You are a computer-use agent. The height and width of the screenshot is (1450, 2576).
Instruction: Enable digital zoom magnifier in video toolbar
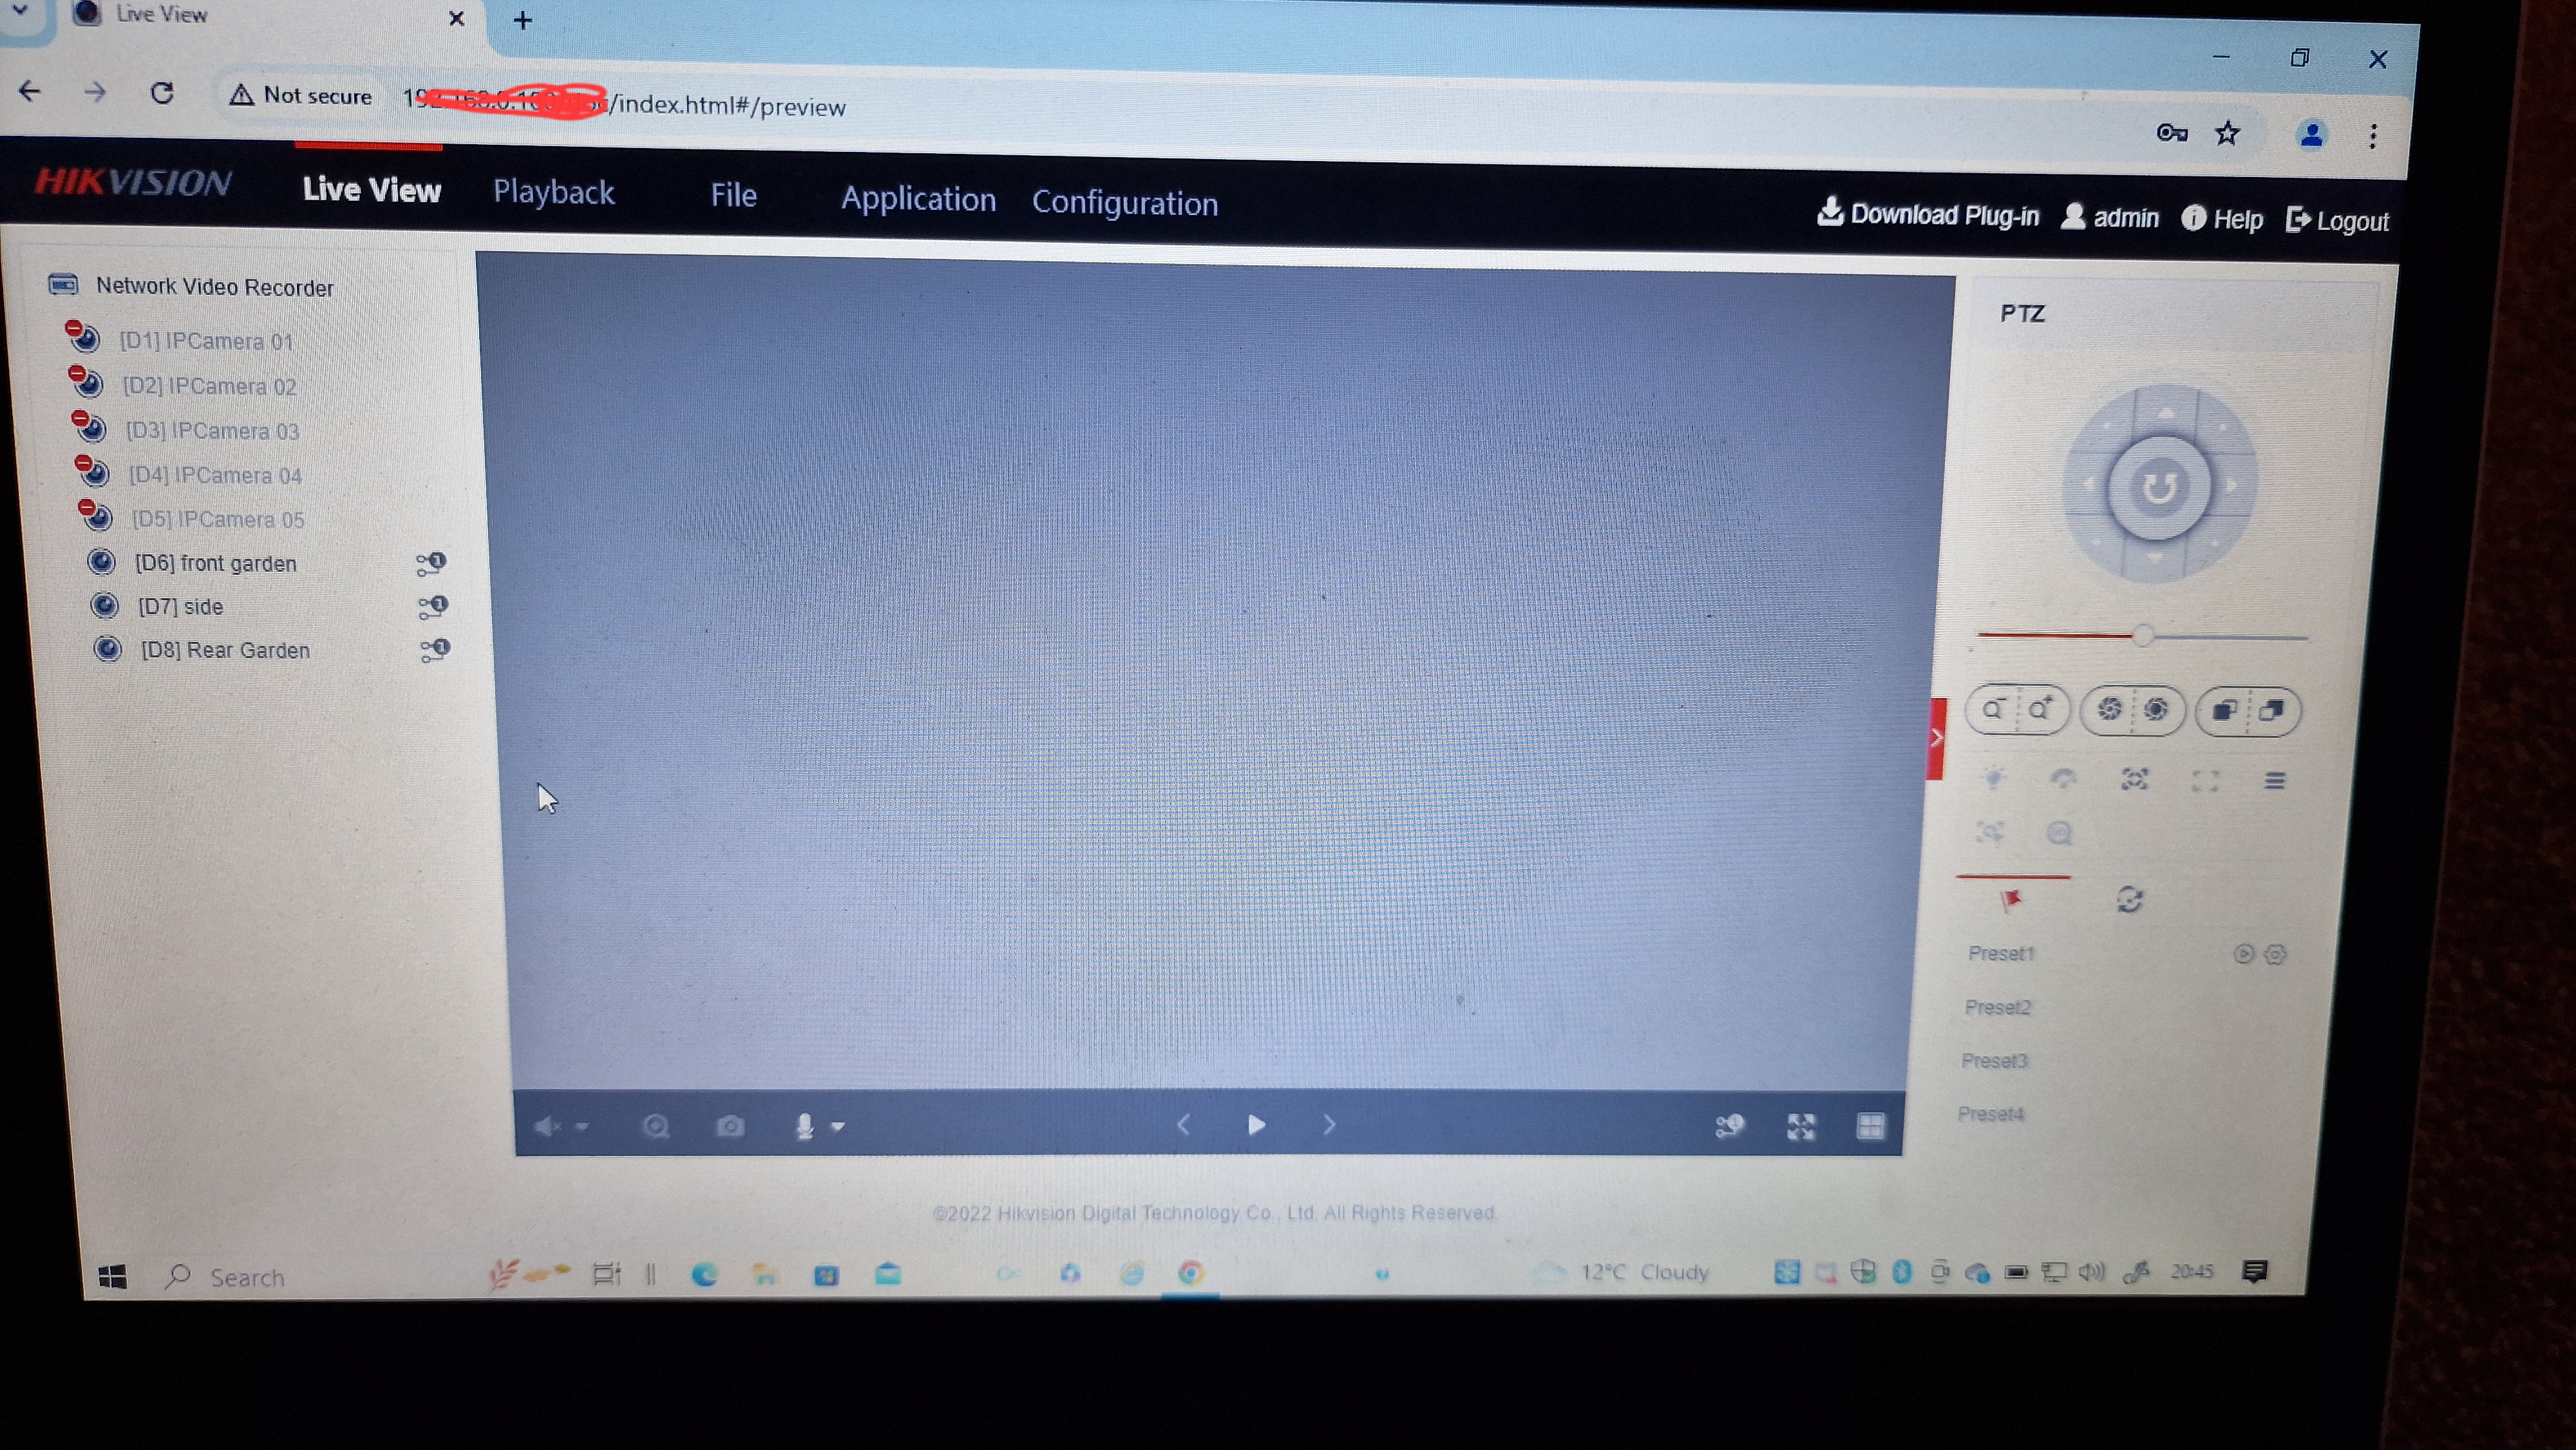point(656,1127)
